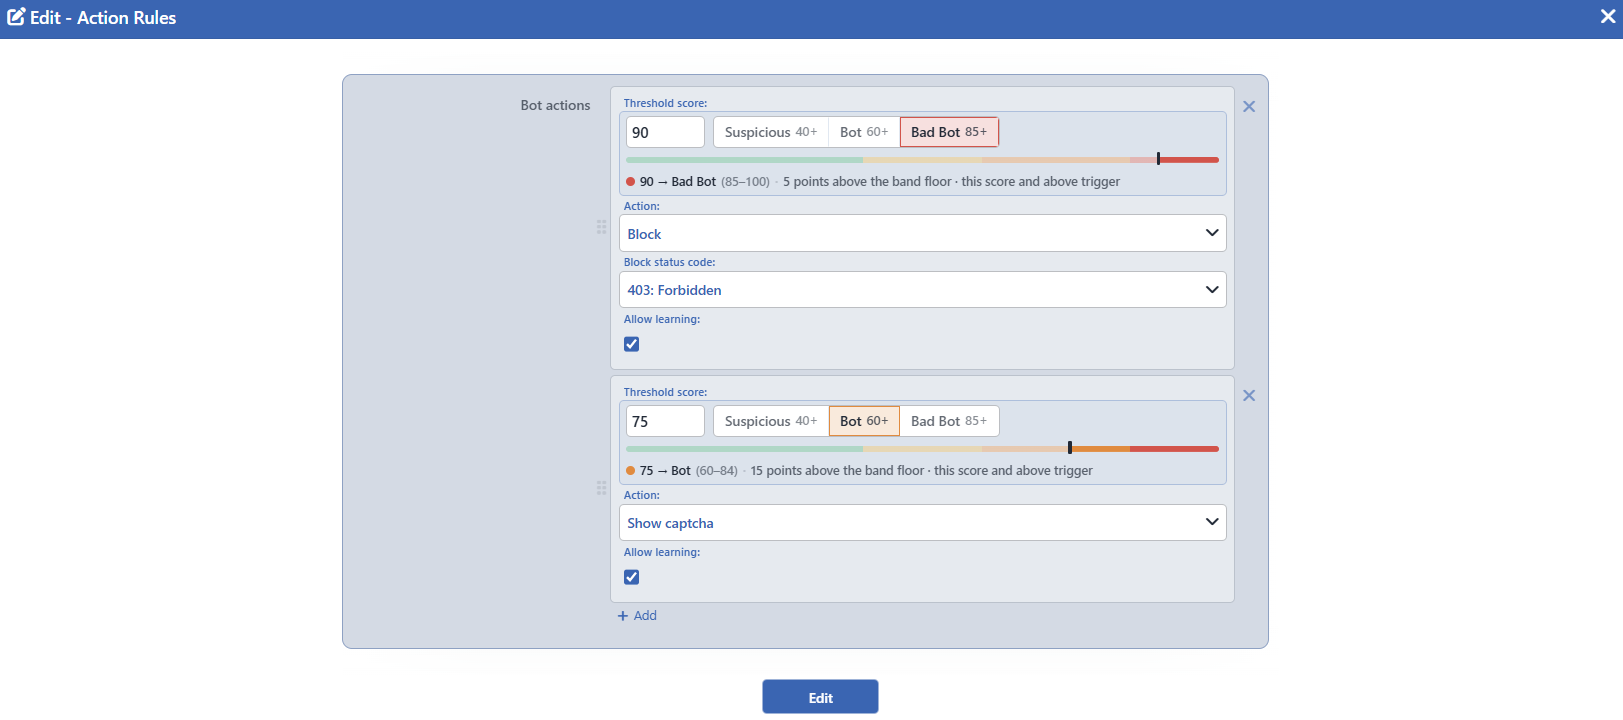Remove the 90 threshold rule
This screenshot has height=720, width=1623.
1249,107
